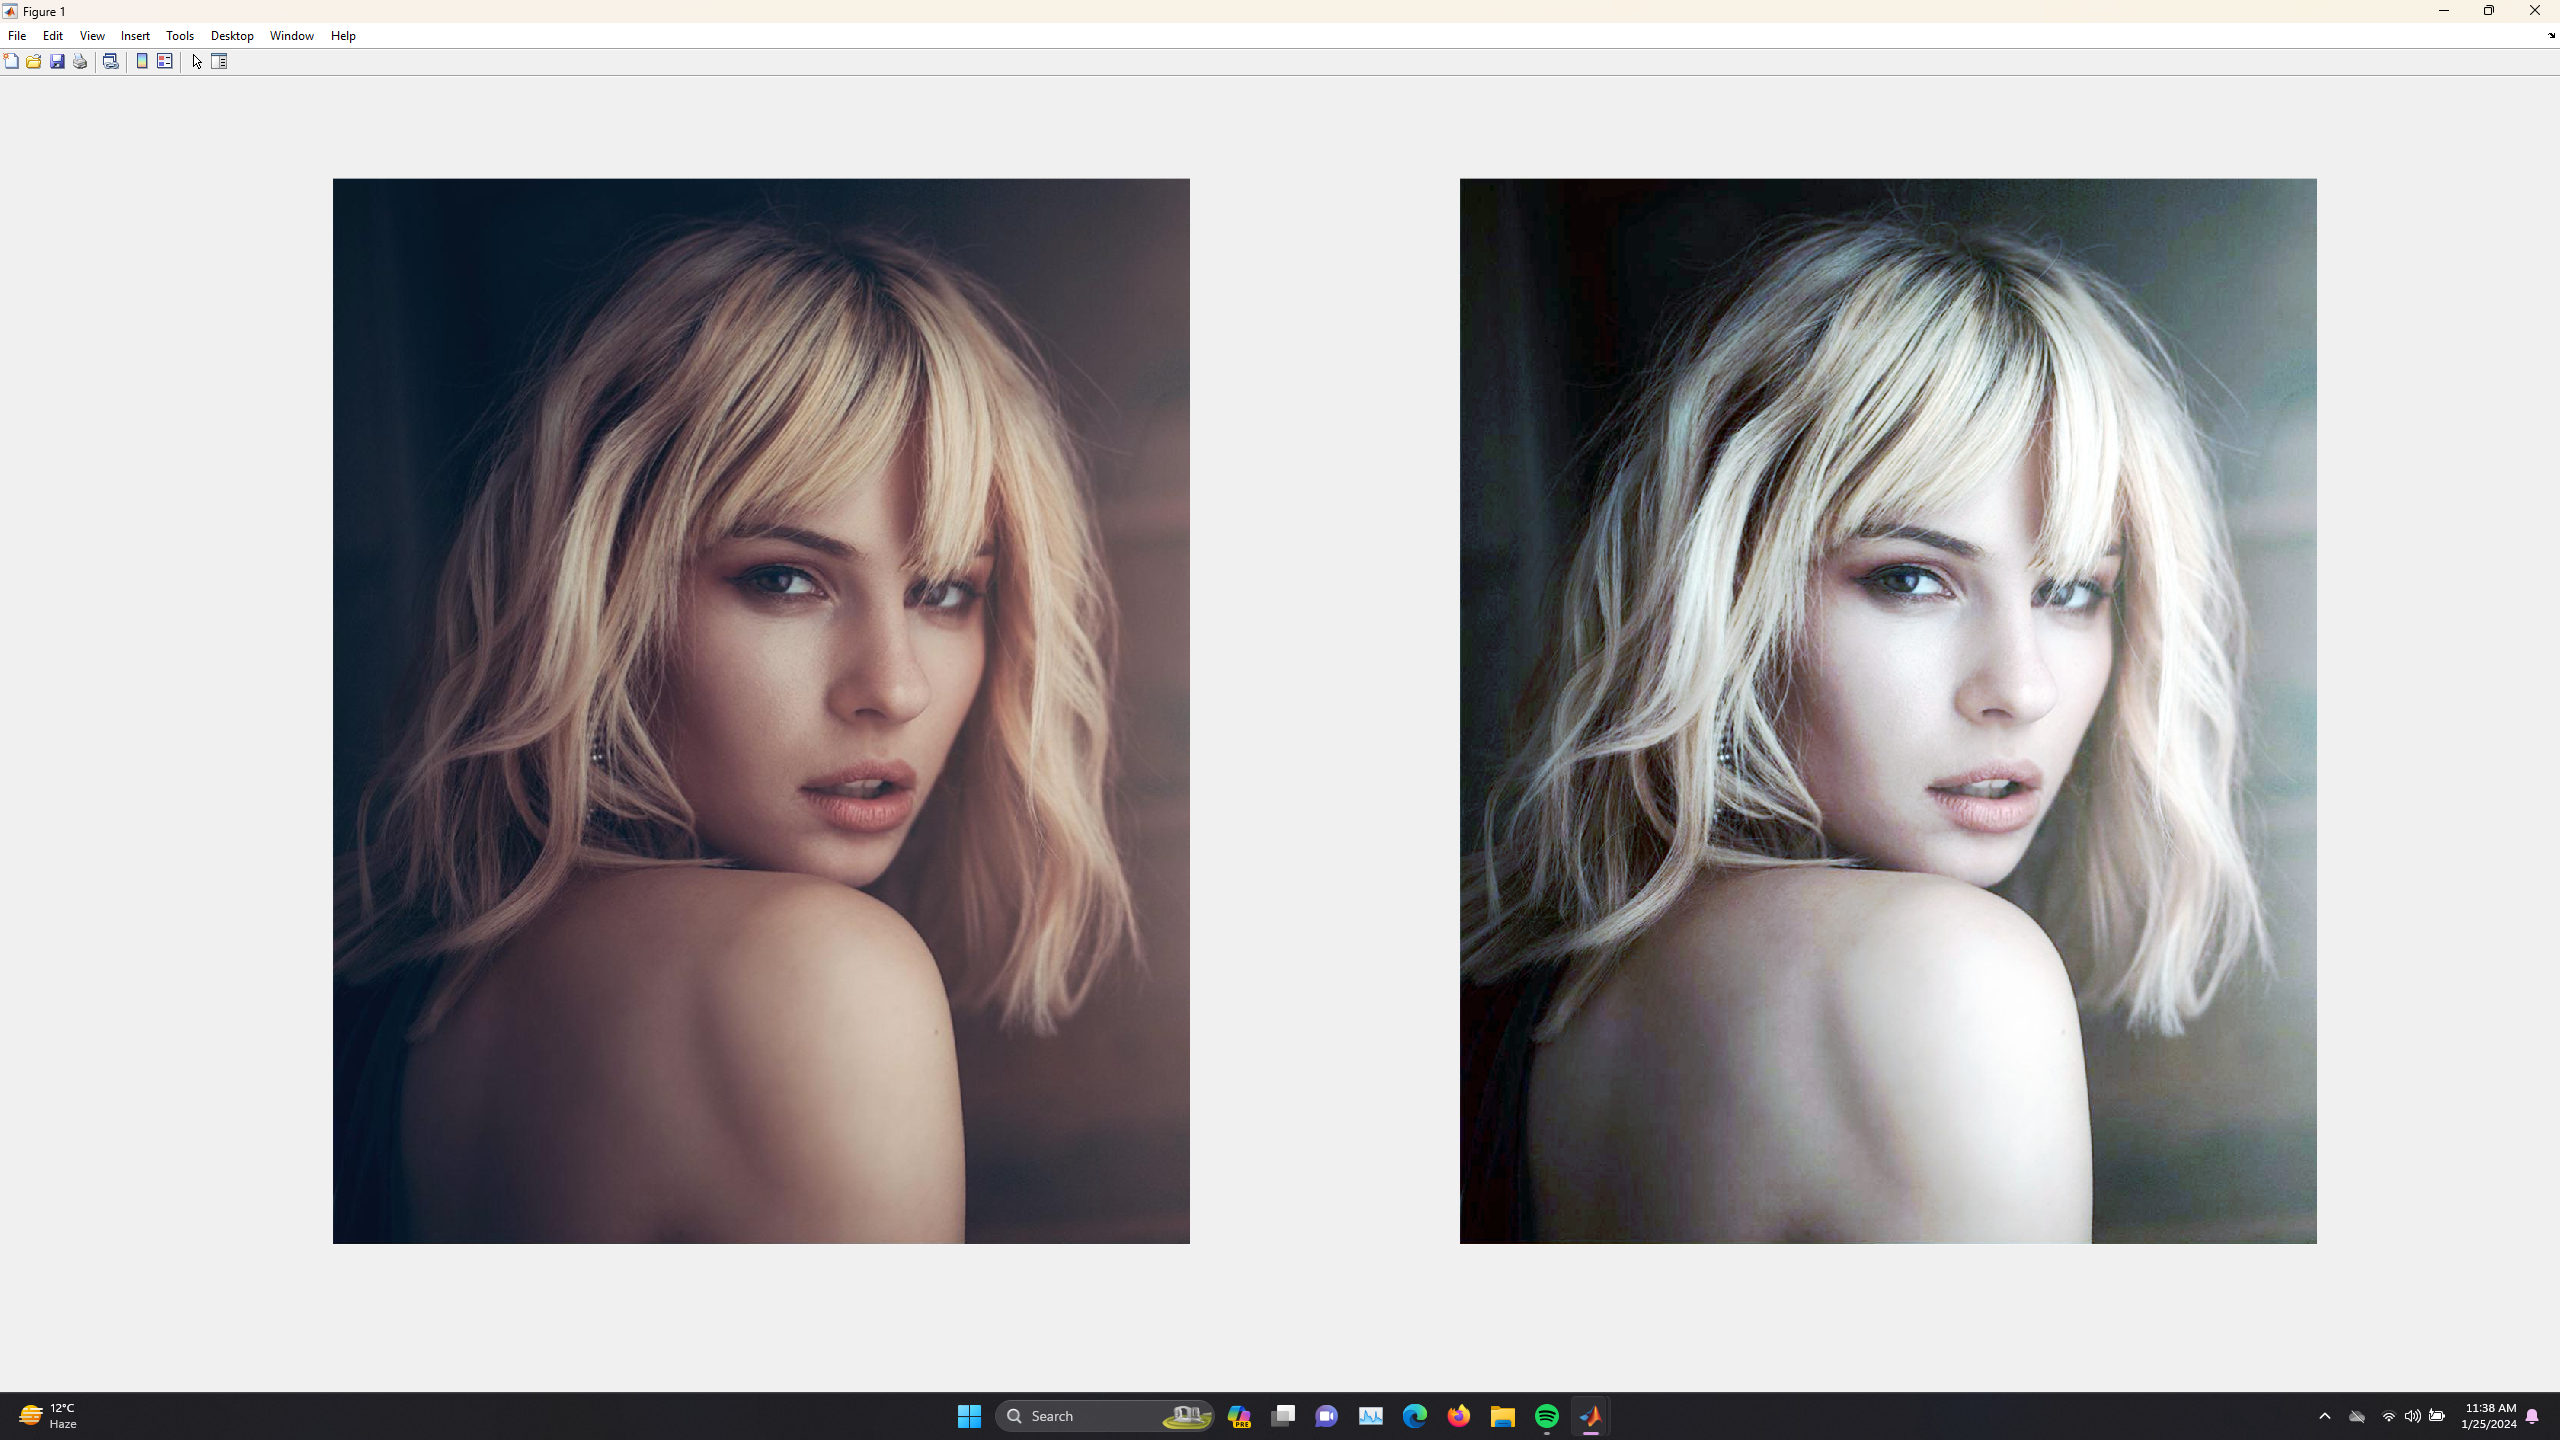The width and height of the screenshot is (2560, 1440).
Task: Enable the Link Plot toggle
Action: point(111,61)
